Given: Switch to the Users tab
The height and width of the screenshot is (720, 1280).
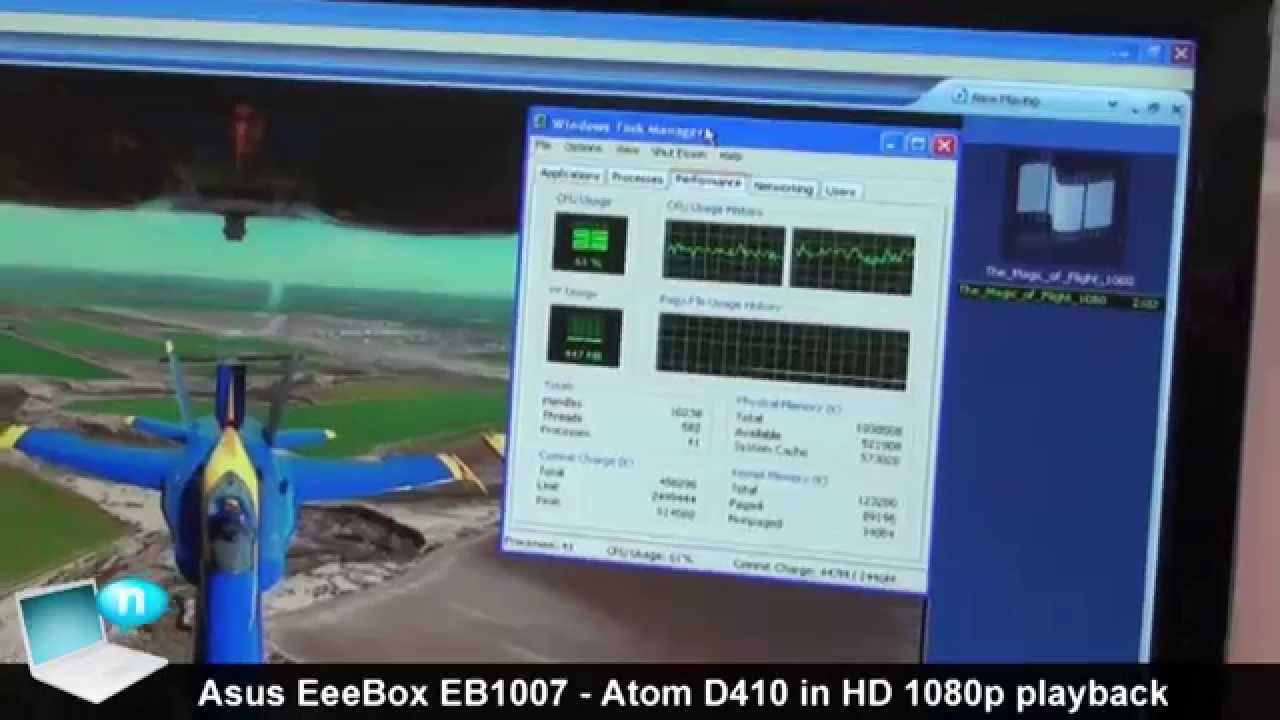Looking at the screenshot, I should tap(840, 190).
